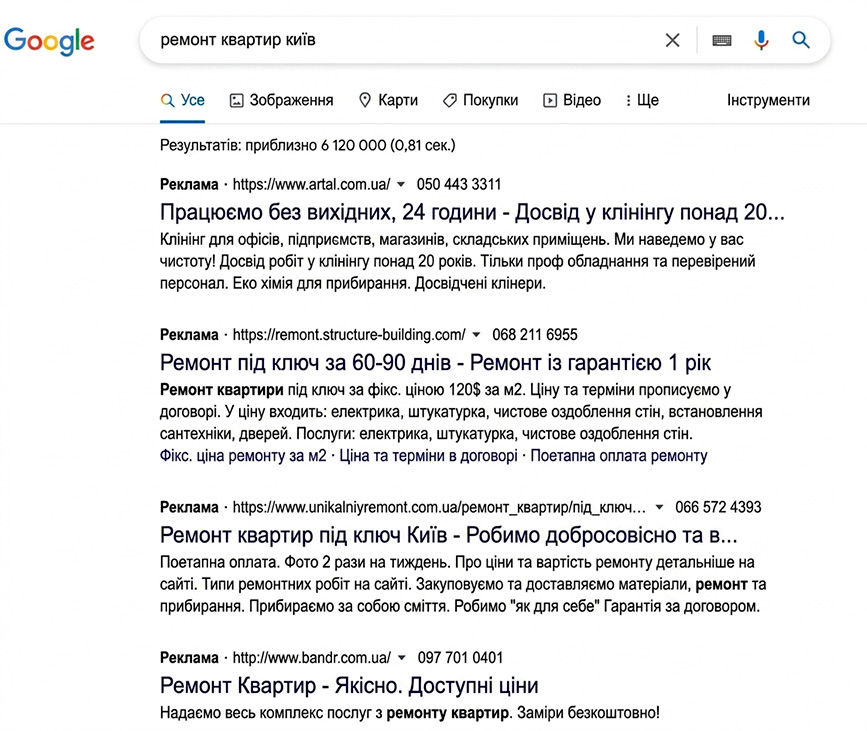Open ad 'Ремонт під ключ за 60-90 днів'

[x=435, y=363]
